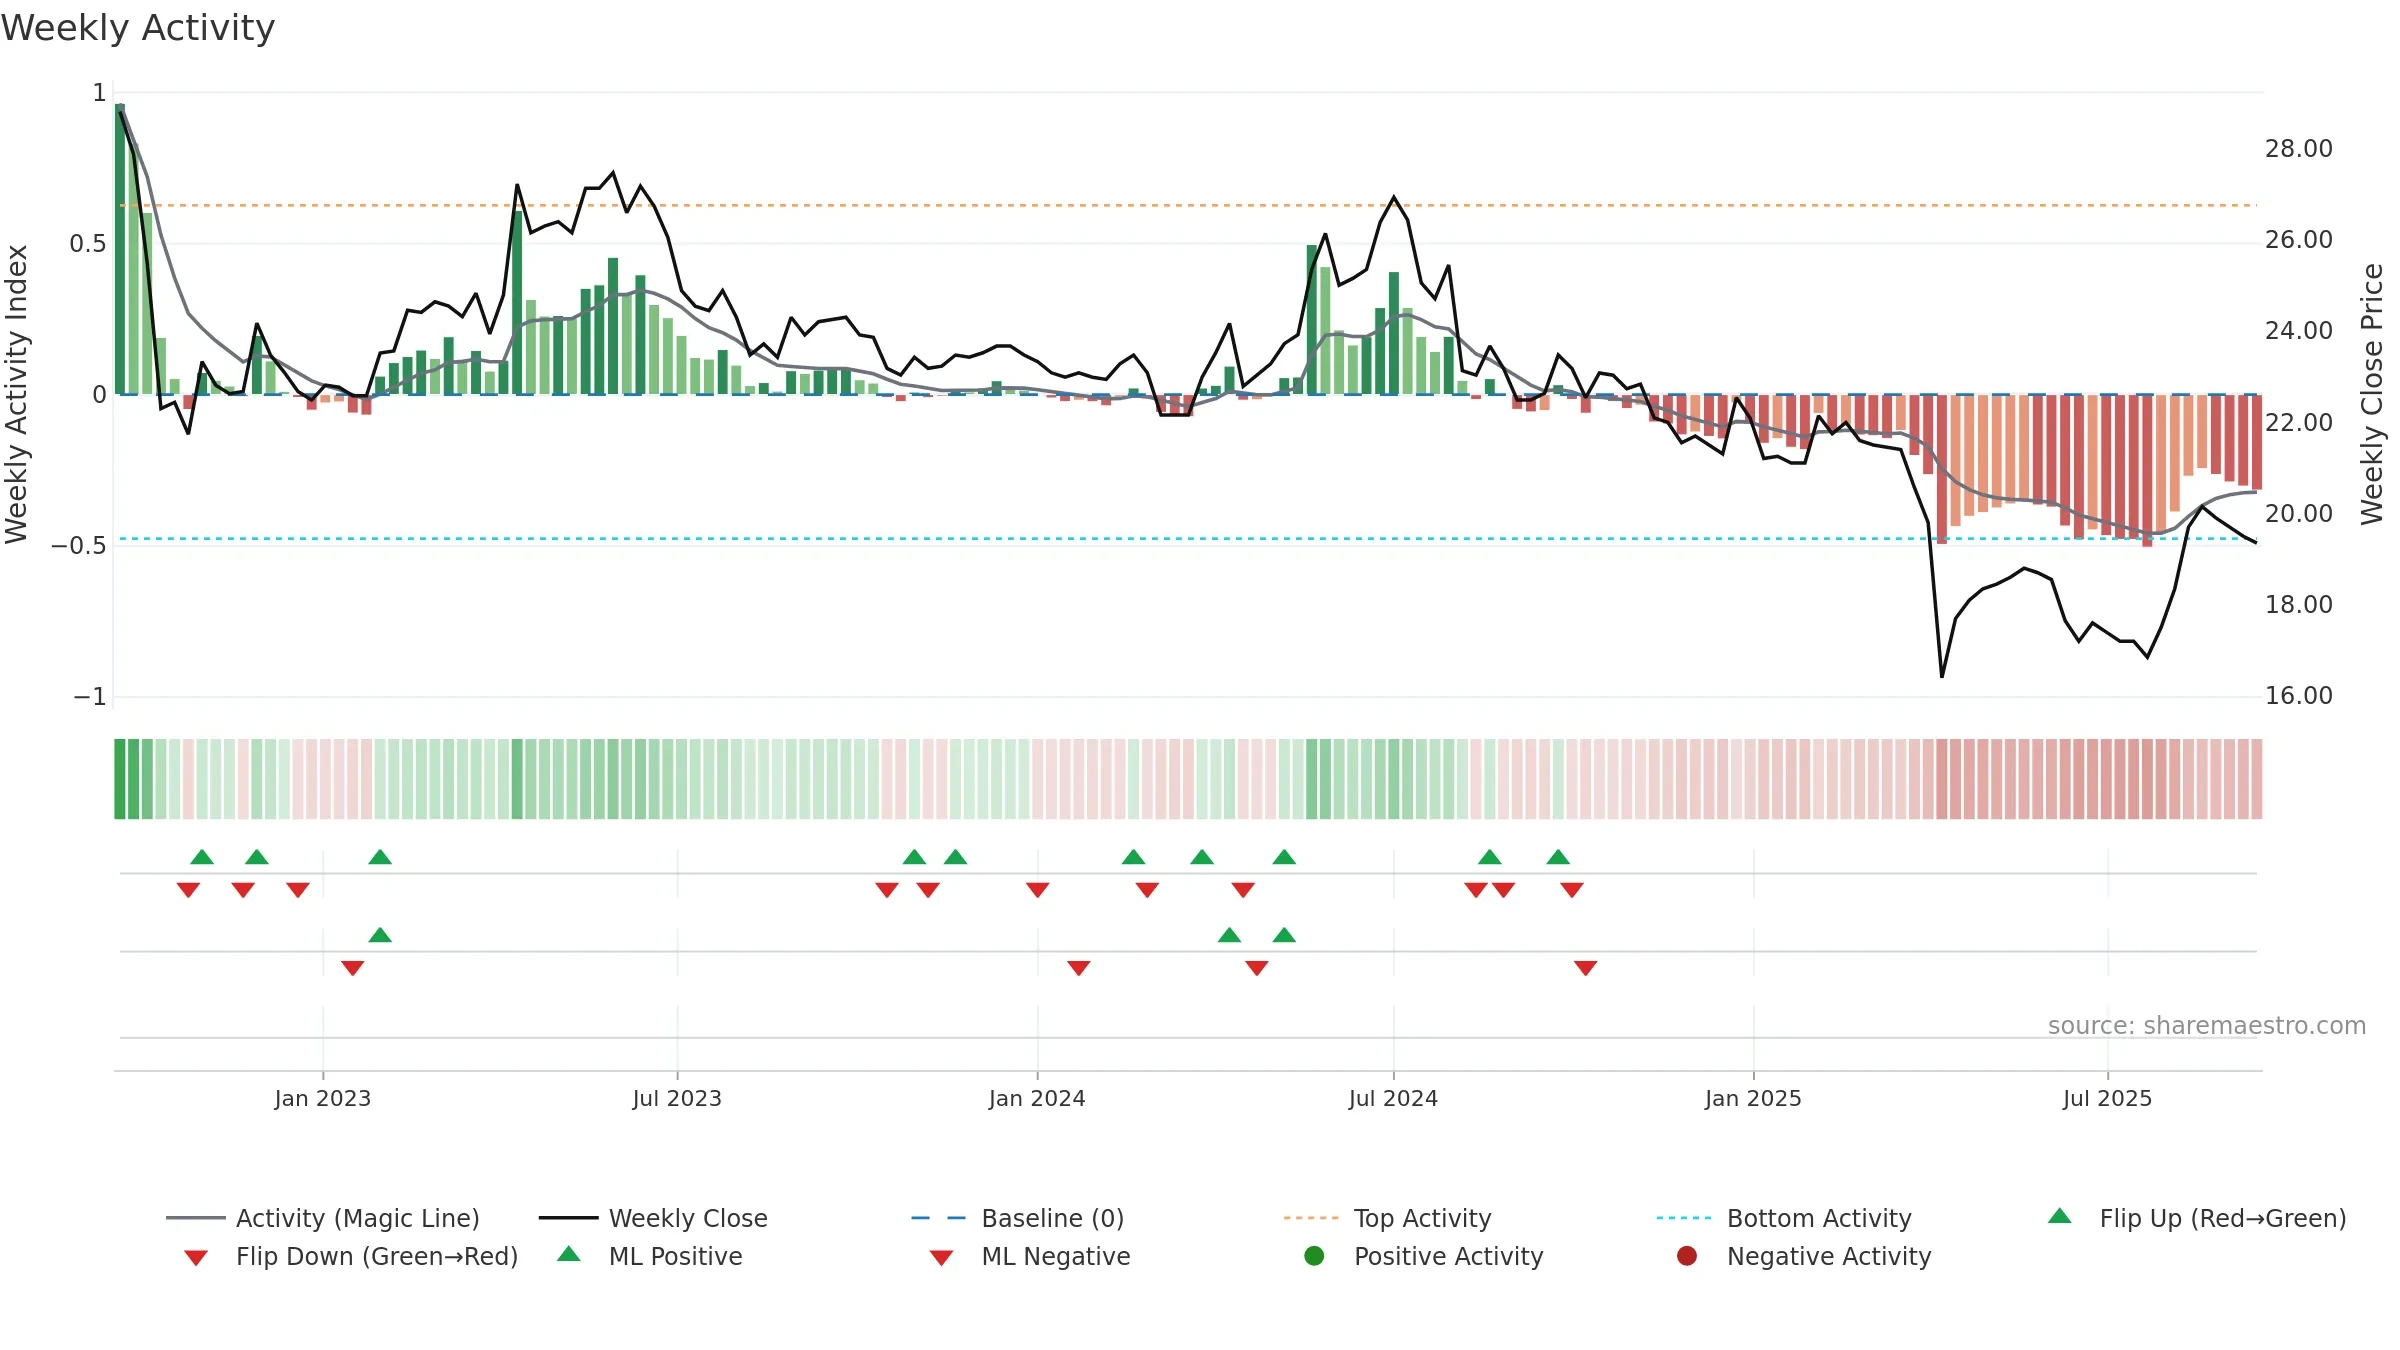This screenshot has height=1350, width=2400.
Task: Click the Negative Activity red circle icon
Action: point(1687,1255)
